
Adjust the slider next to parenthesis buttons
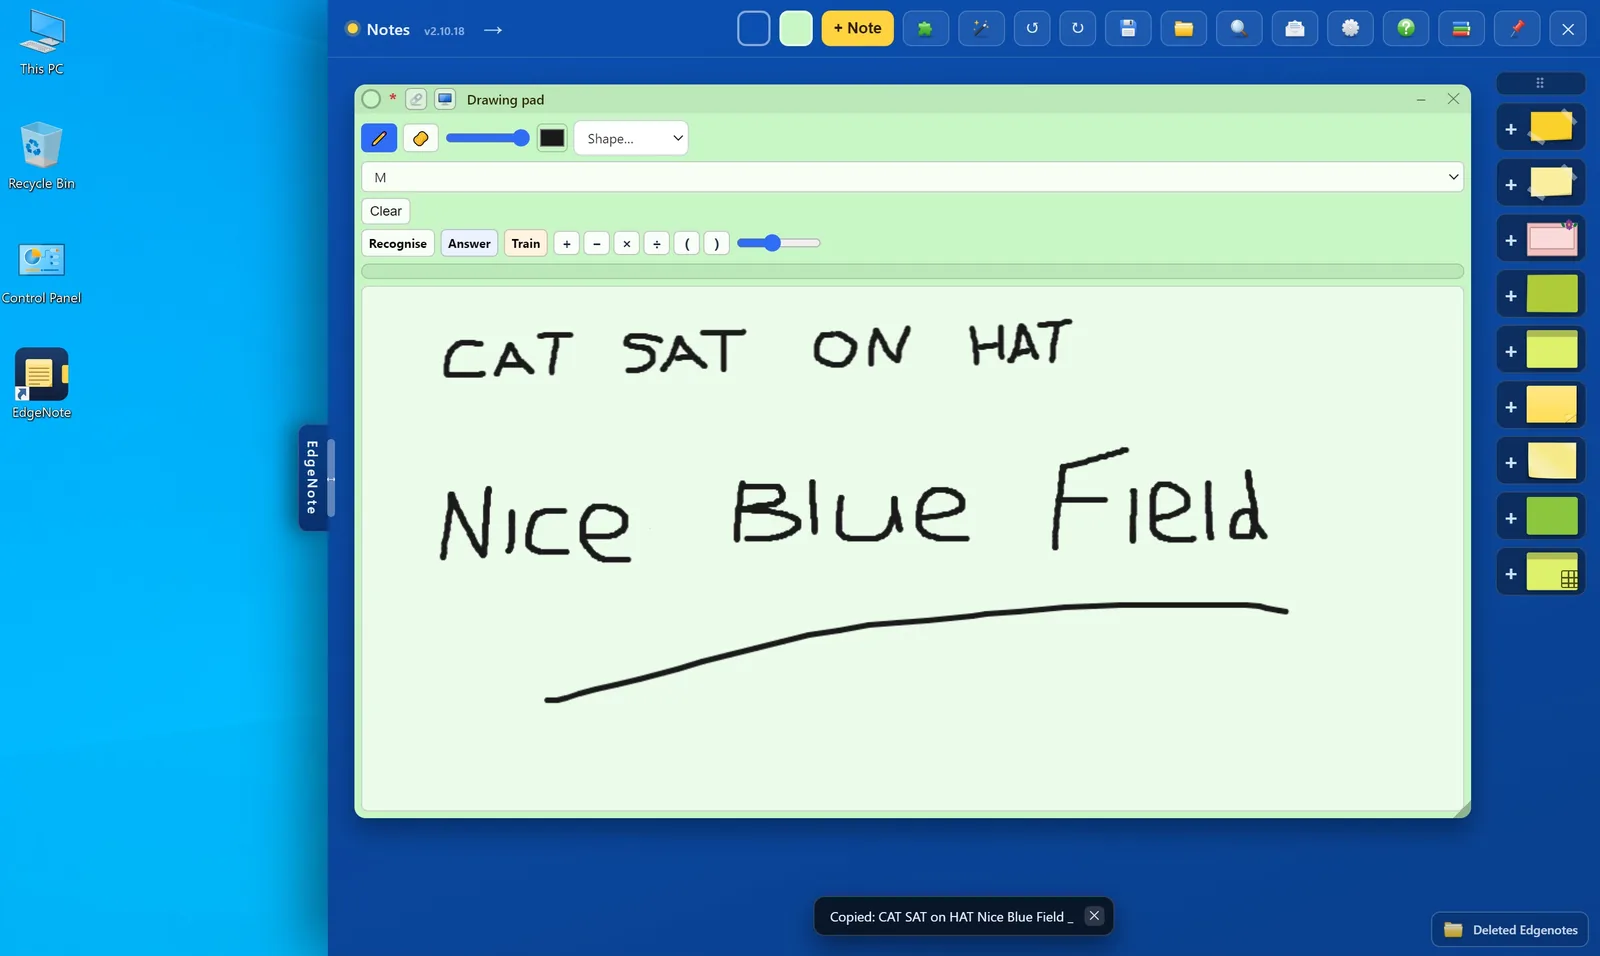click(x=778, y=243)
